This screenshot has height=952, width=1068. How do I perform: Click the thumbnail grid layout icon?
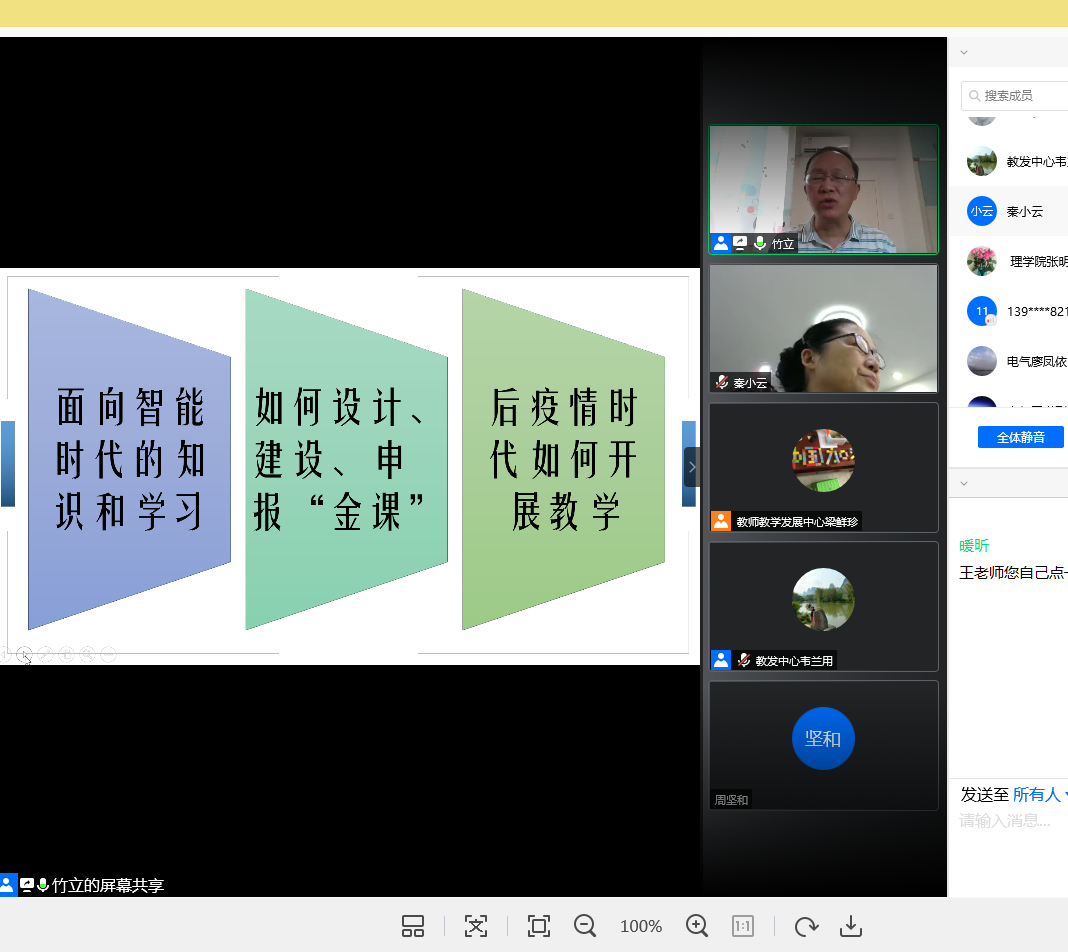point(413,926)
